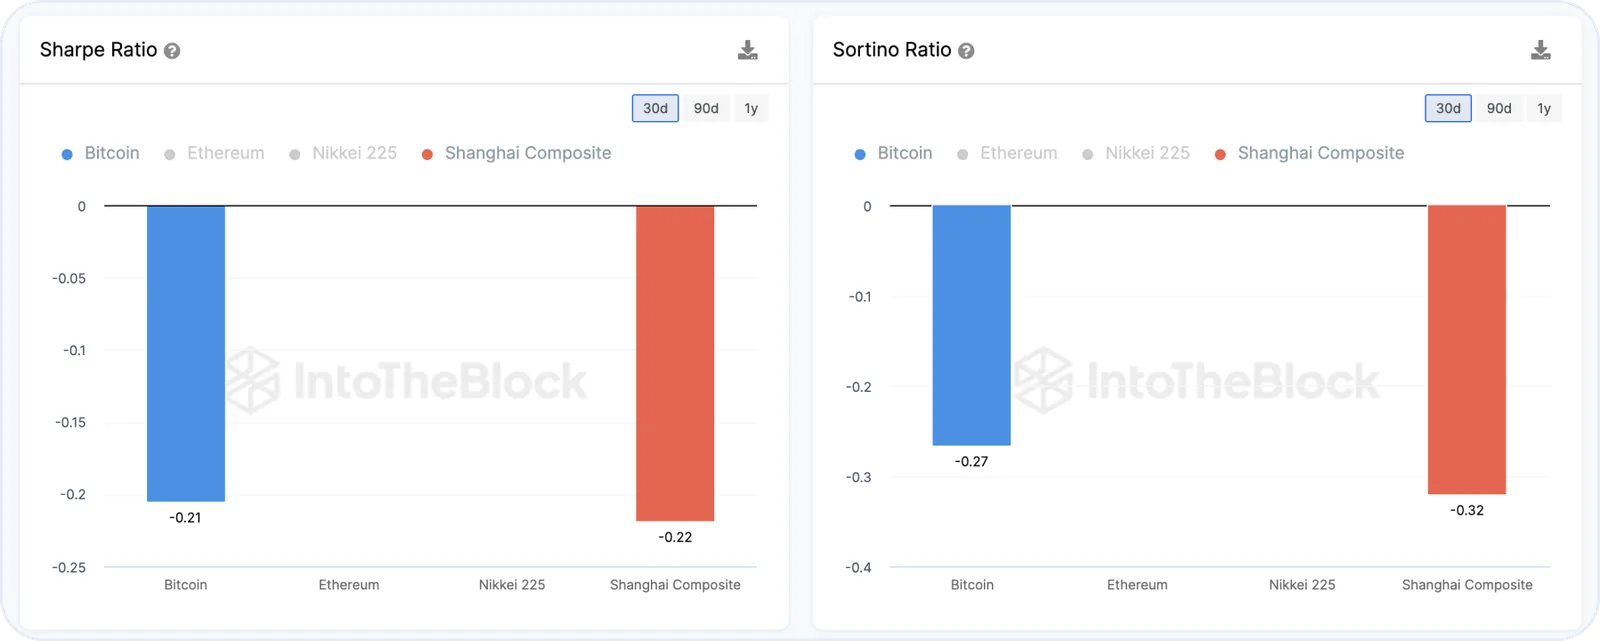Screen dimensions: 1600x641
Task: Click Shanghai Composite x-axis label in Sortino chart
Action: coord(1467,585)
